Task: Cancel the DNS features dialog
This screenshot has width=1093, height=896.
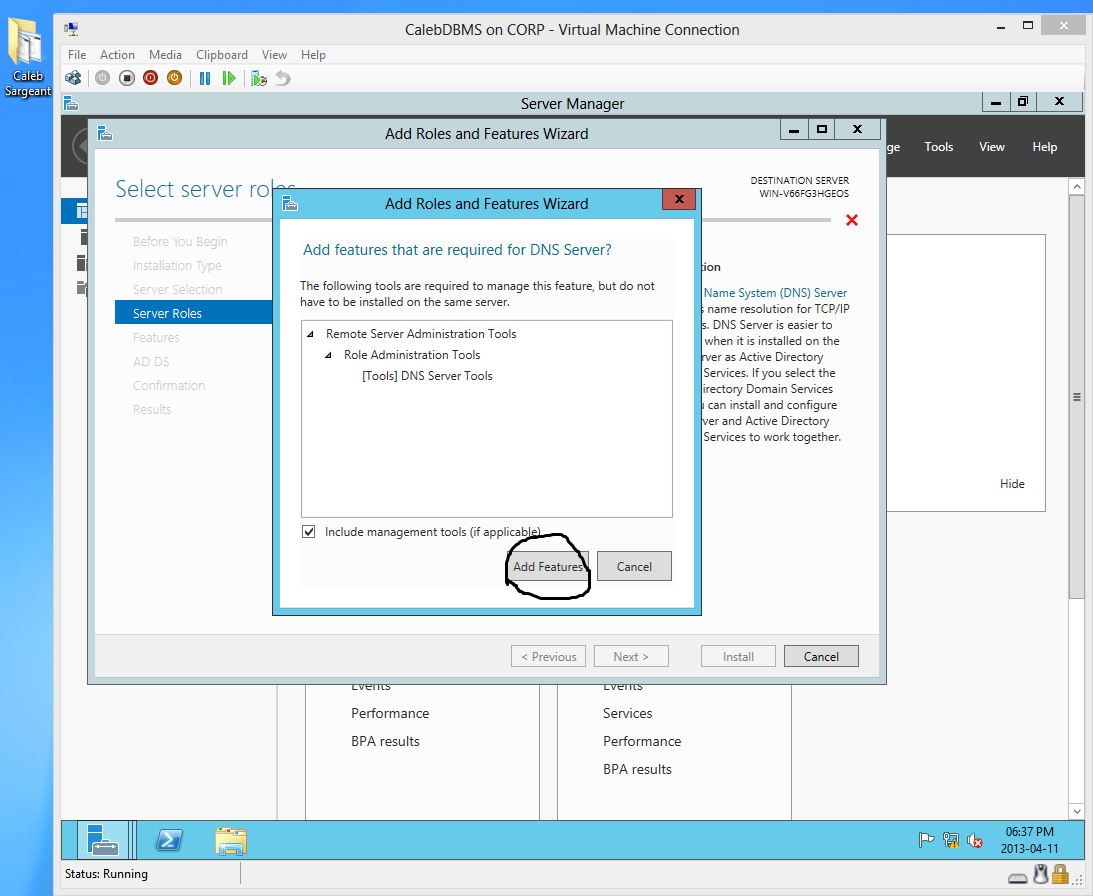Action: (x=634, y=566)
